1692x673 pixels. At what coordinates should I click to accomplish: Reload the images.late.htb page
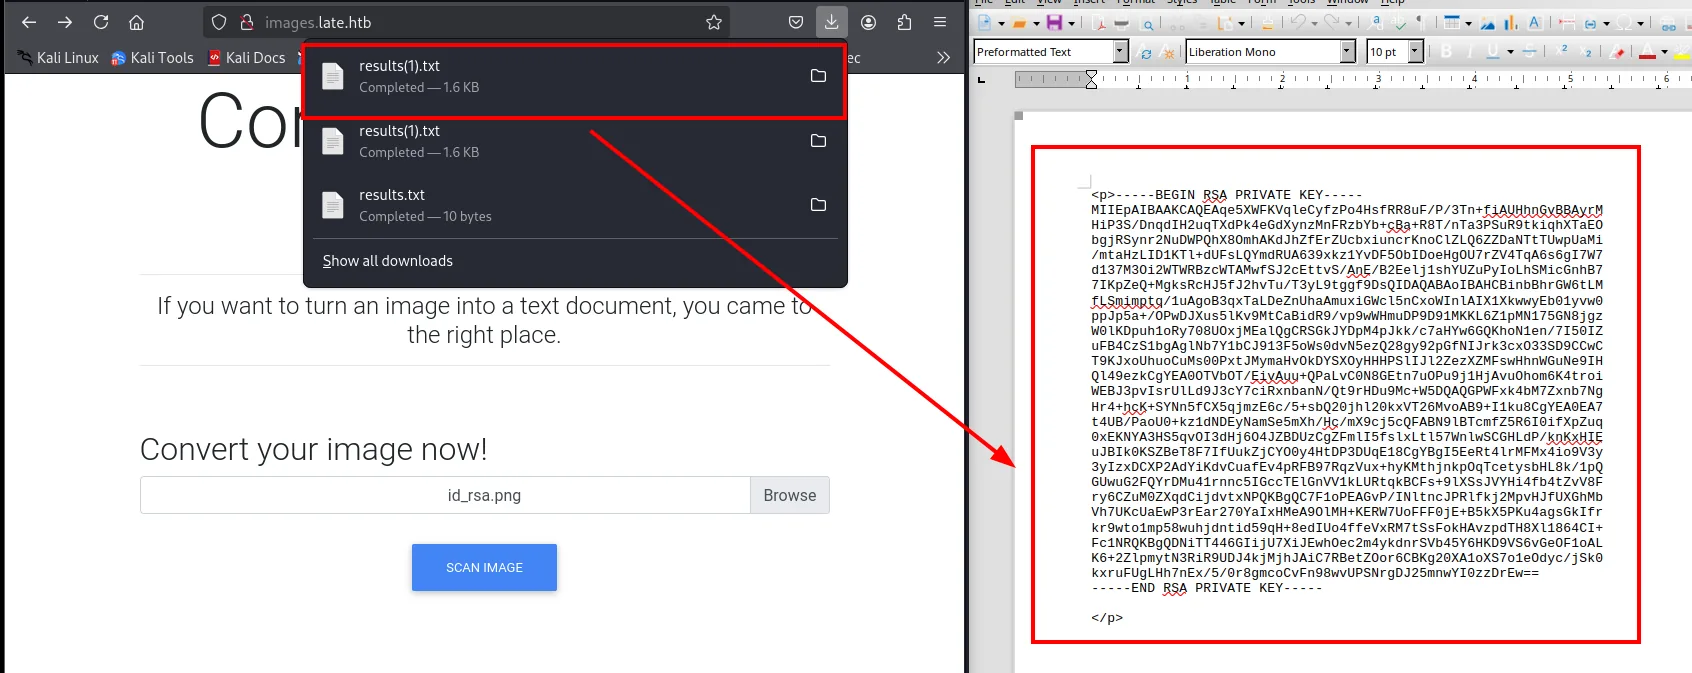click(101, 22)
